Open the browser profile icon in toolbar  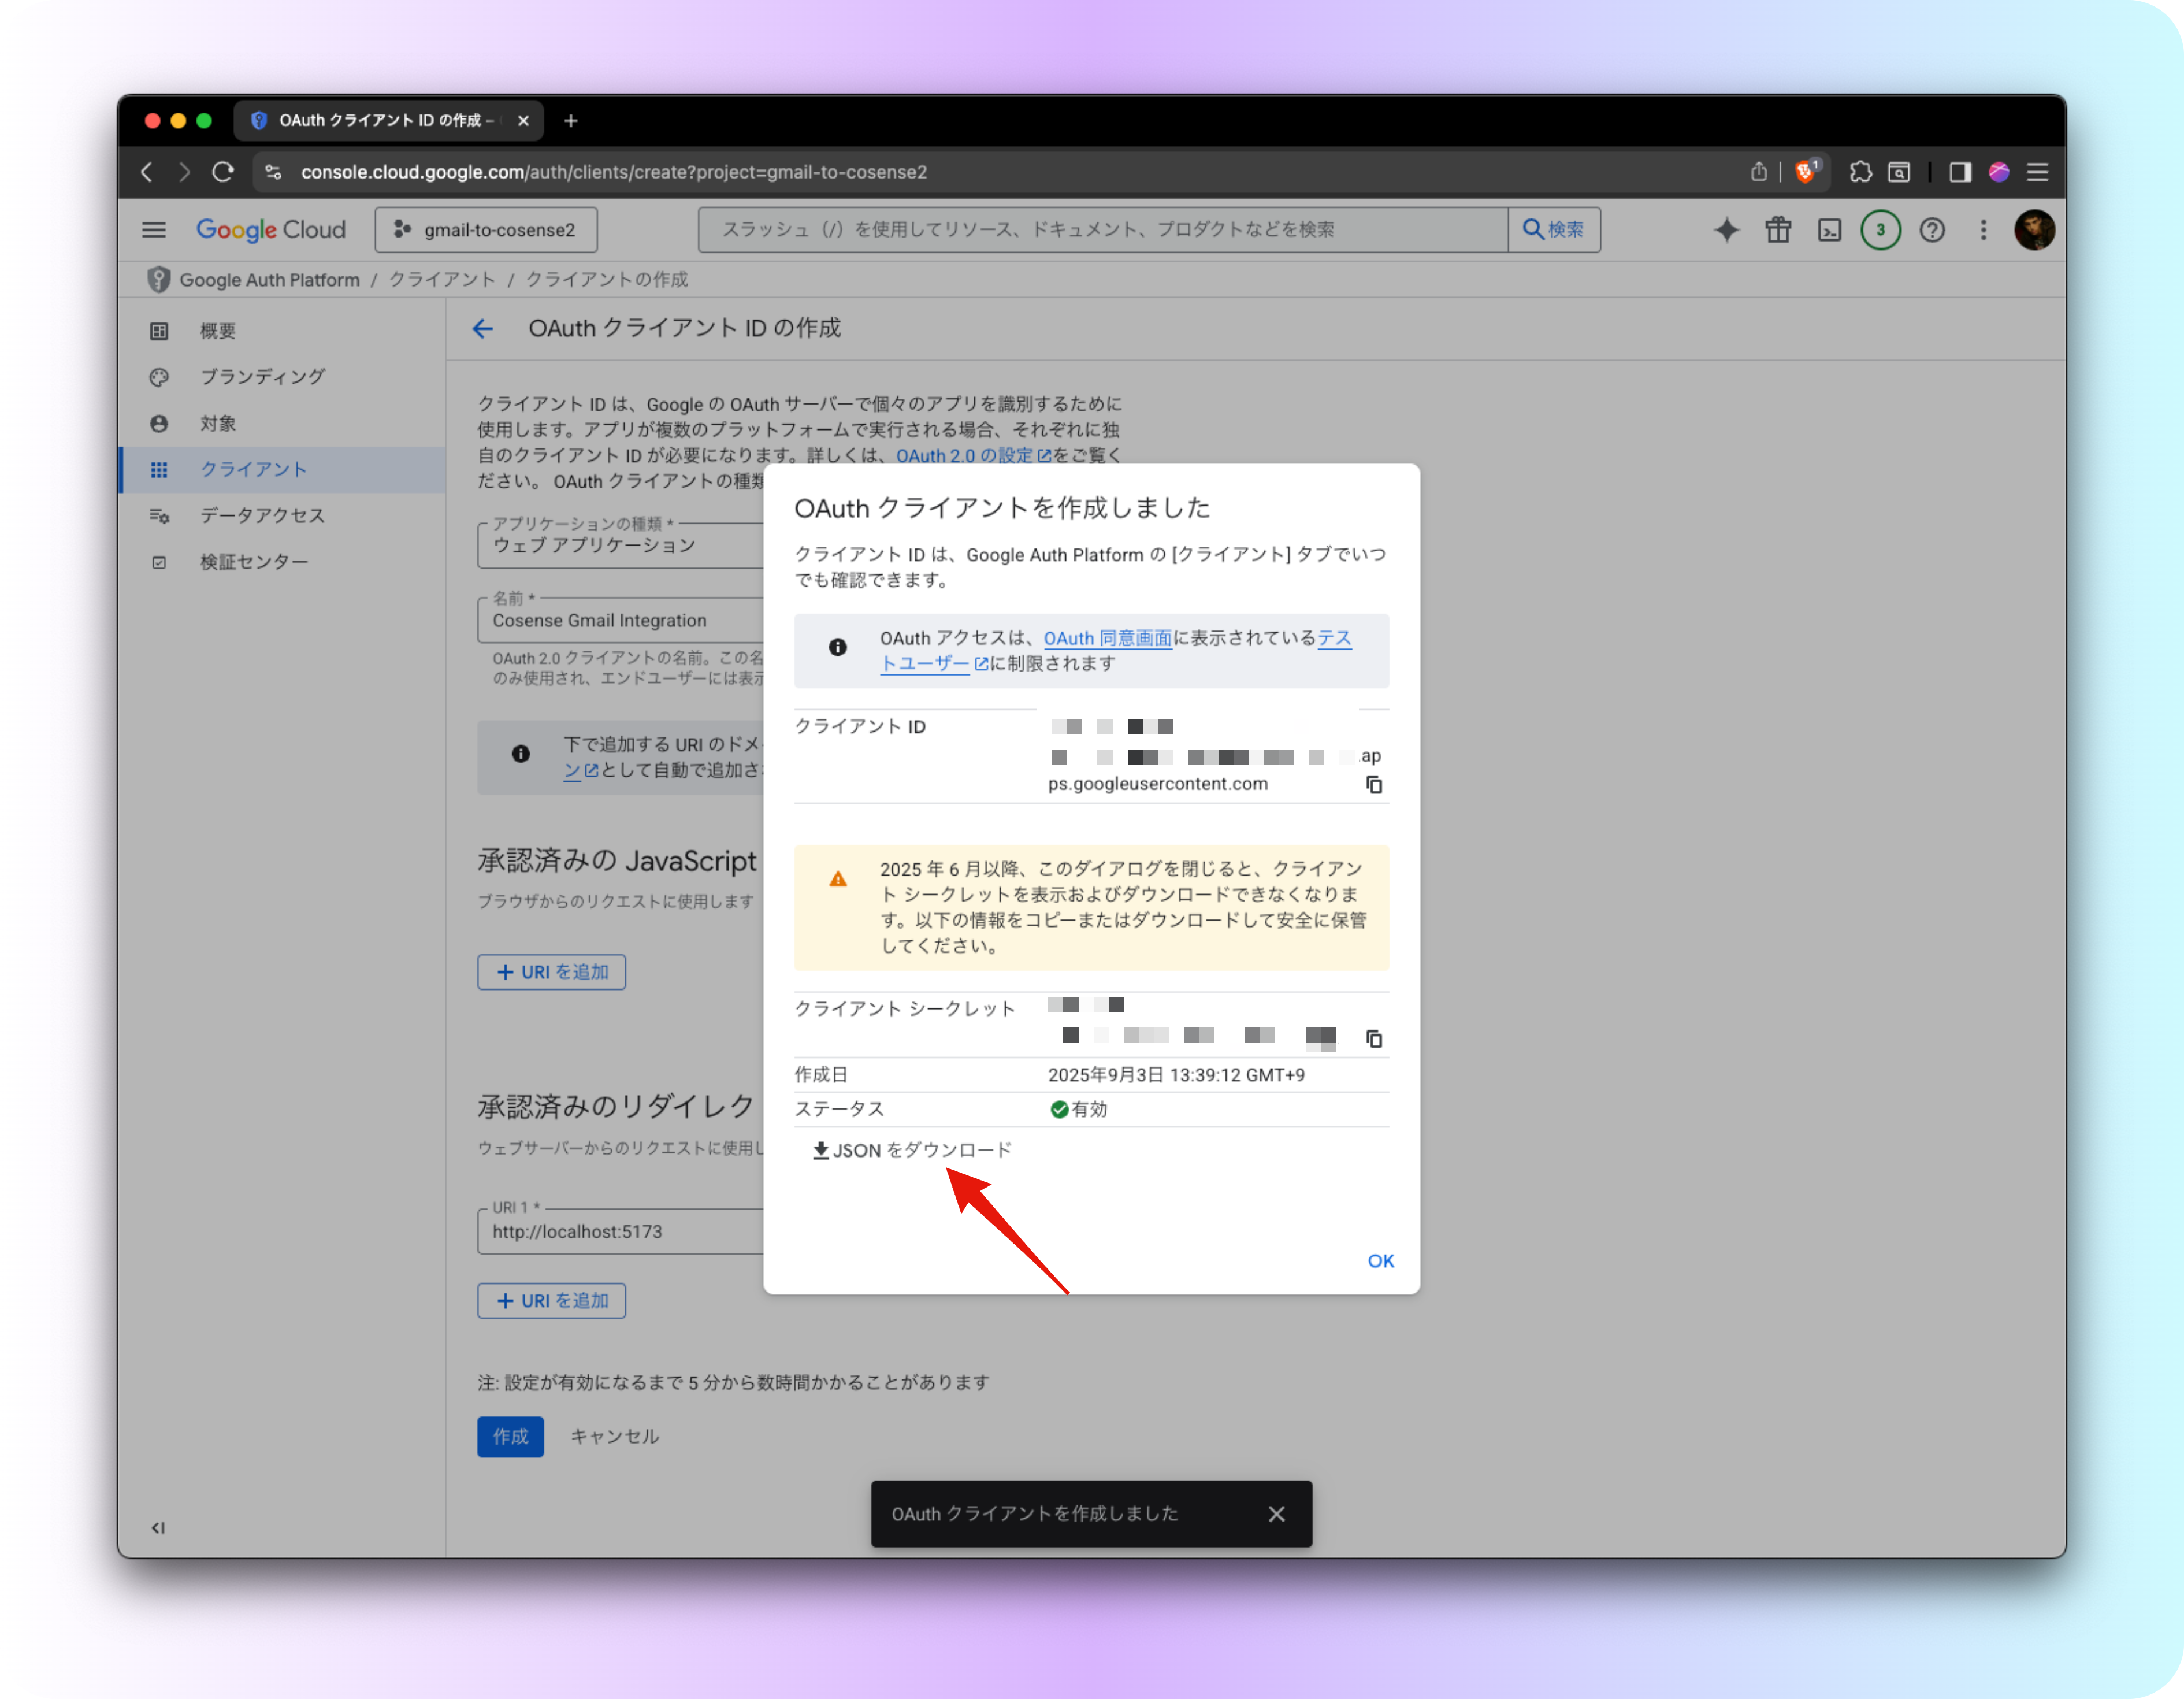pos(1999,172)
